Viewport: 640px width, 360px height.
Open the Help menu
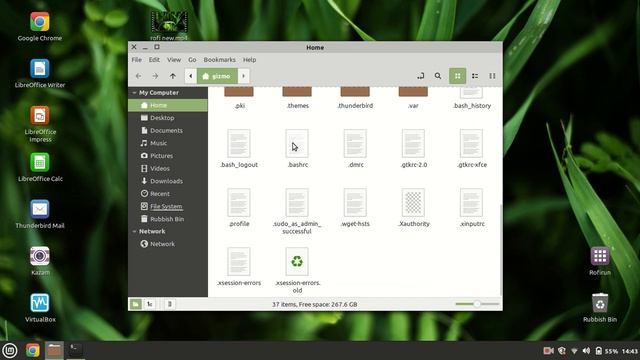(249, 60)
